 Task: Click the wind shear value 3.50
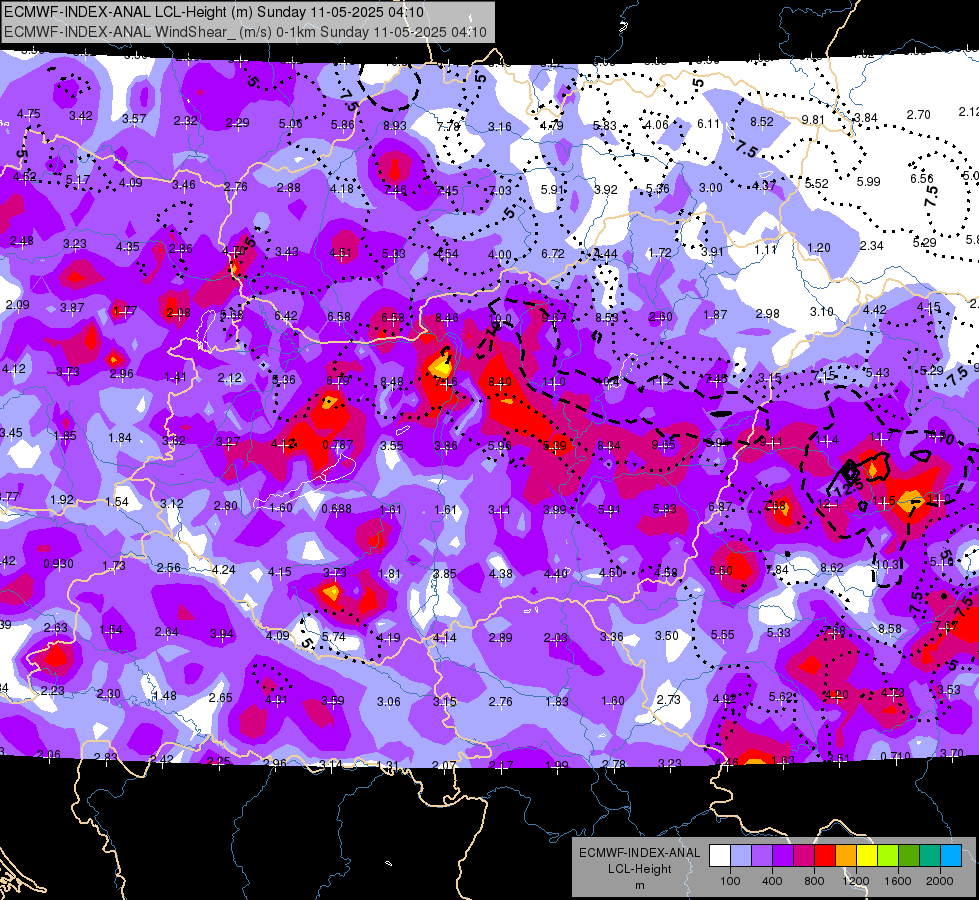(x=666, y=635)
